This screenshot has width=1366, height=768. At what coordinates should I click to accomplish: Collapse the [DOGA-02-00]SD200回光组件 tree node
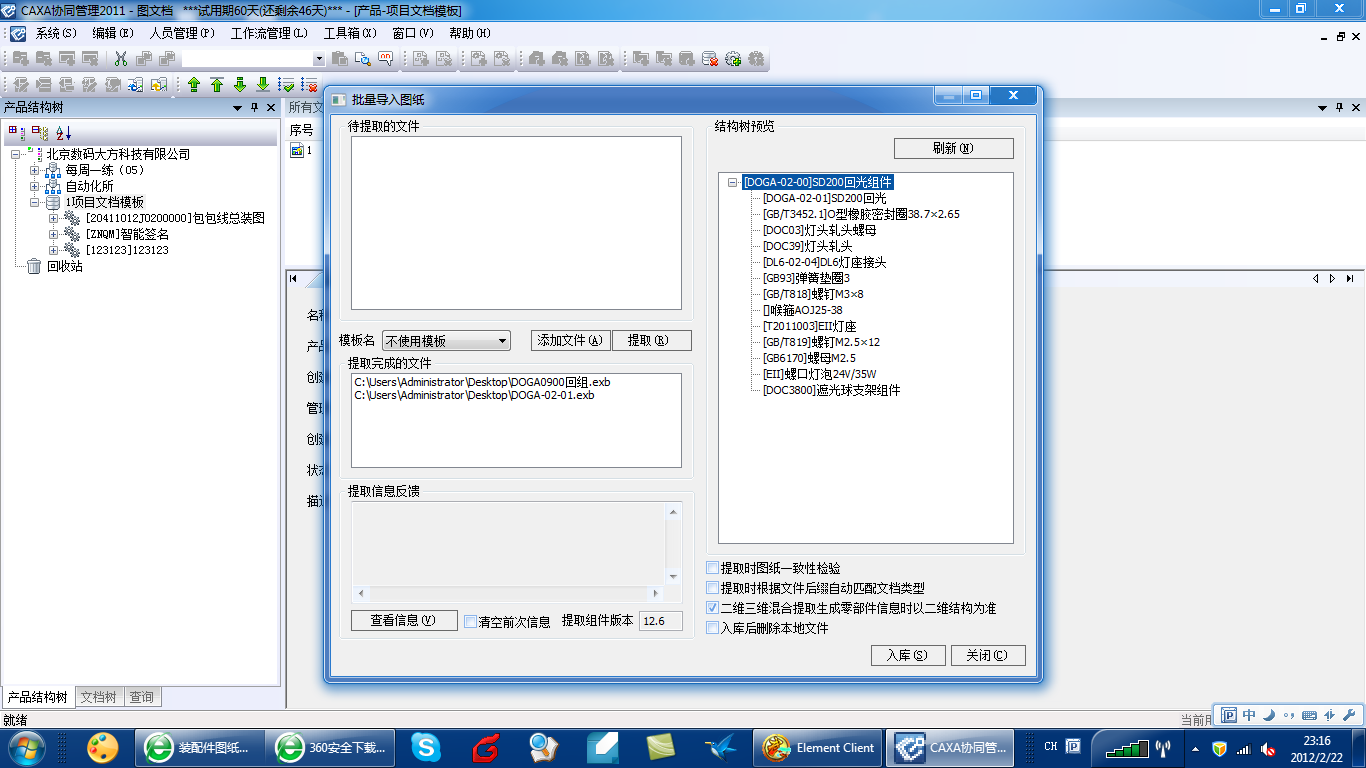(x=732, y=182)
